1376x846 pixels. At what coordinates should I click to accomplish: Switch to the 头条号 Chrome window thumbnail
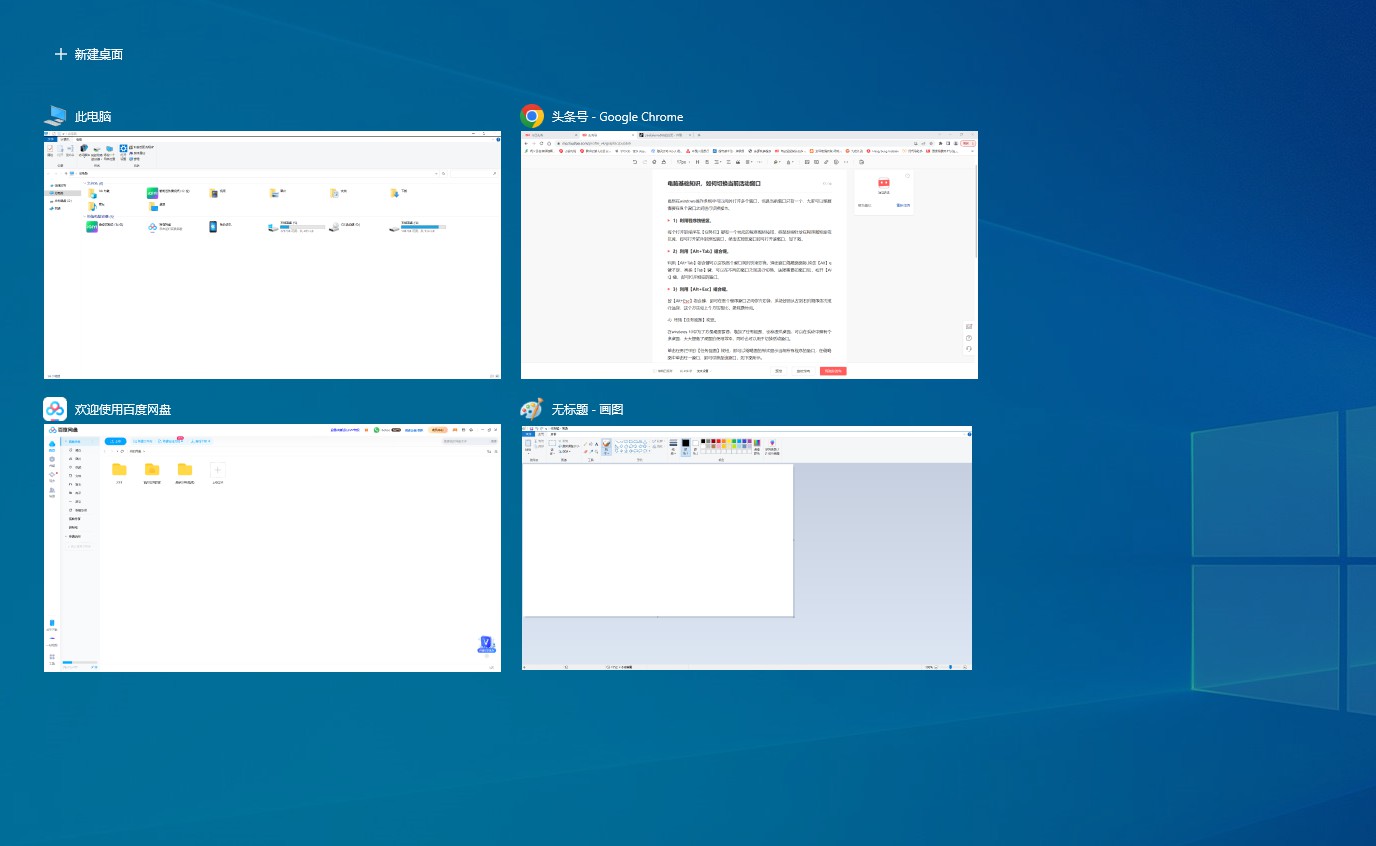click(749, 254)
